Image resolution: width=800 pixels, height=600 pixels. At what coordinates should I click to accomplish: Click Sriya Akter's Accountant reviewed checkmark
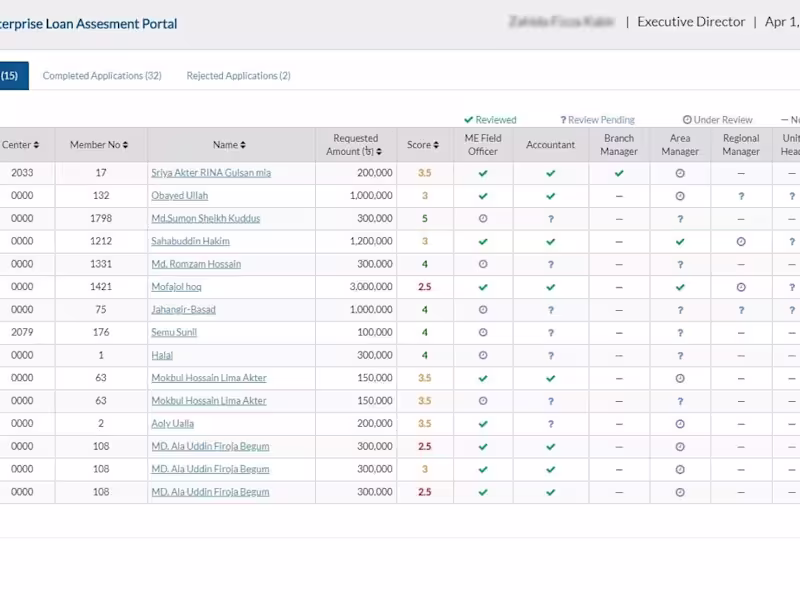pos(551,173)
